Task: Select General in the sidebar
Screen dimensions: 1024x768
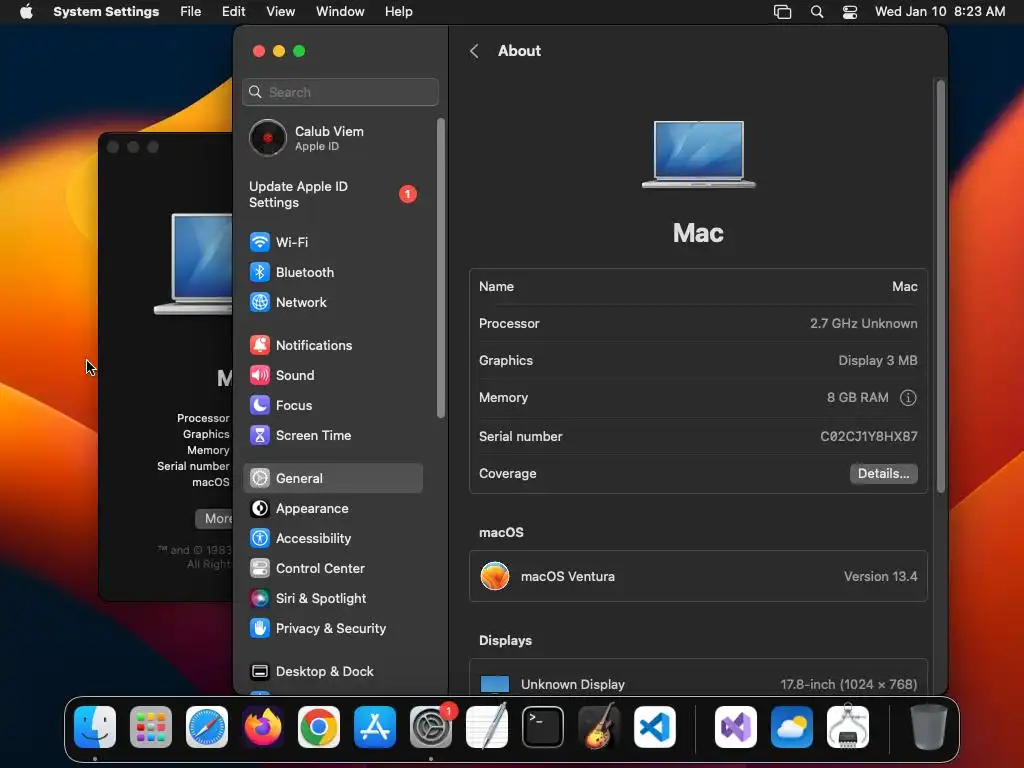Action: (x=333, y=478)
